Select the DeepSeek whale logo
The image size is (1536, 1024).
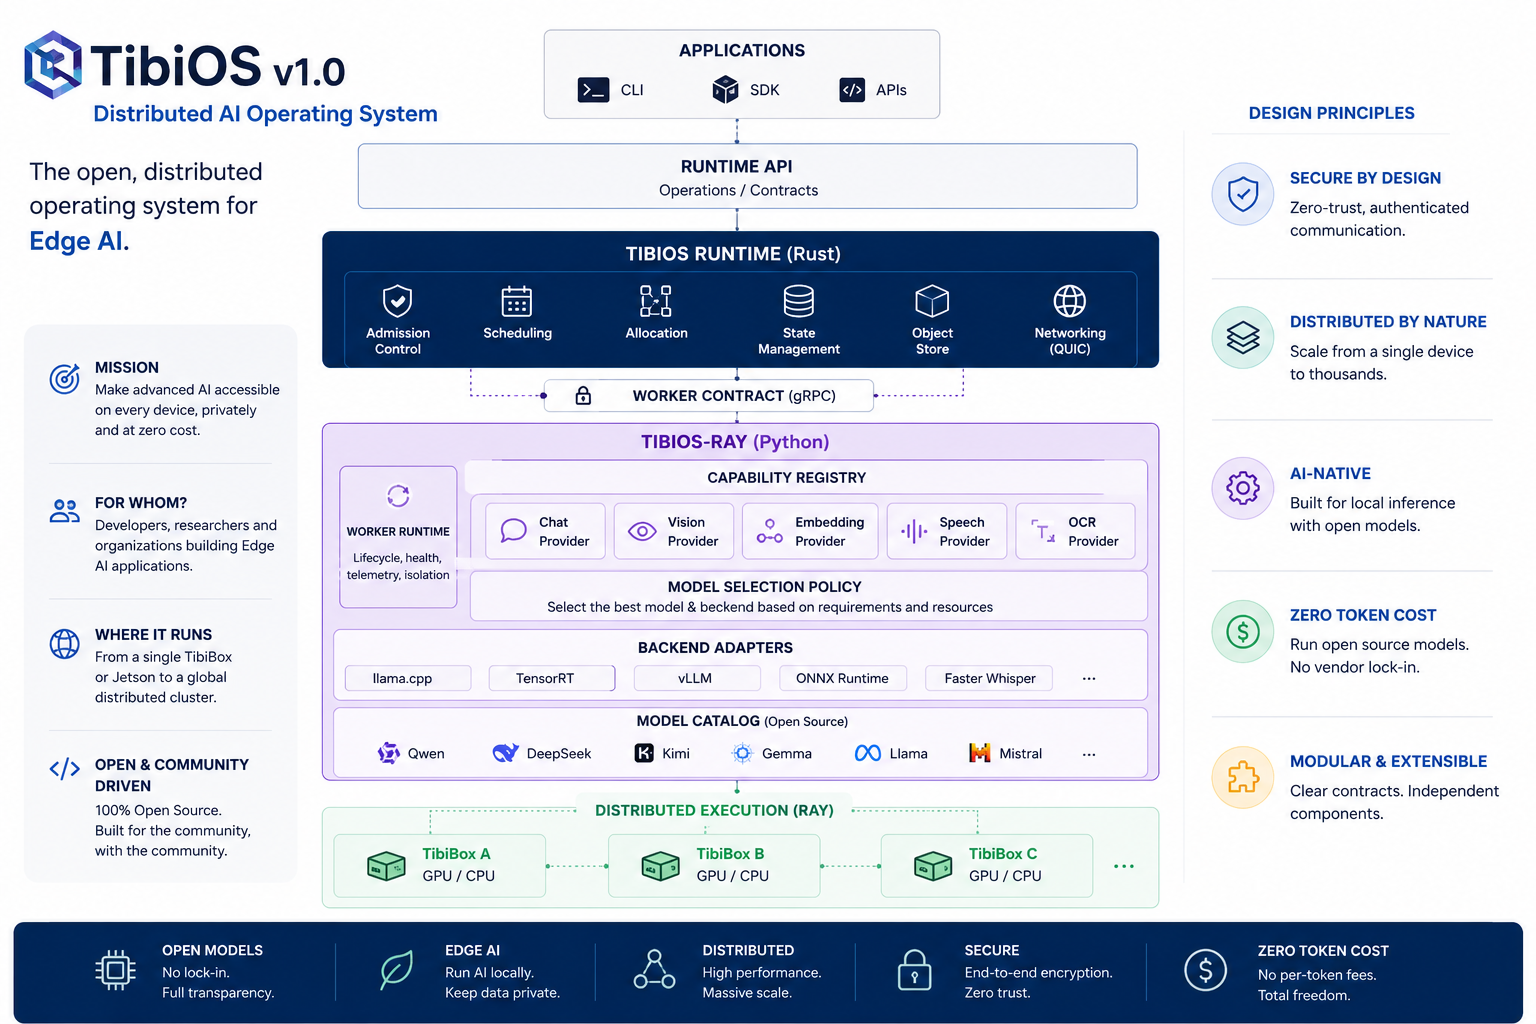pos(506,753)
